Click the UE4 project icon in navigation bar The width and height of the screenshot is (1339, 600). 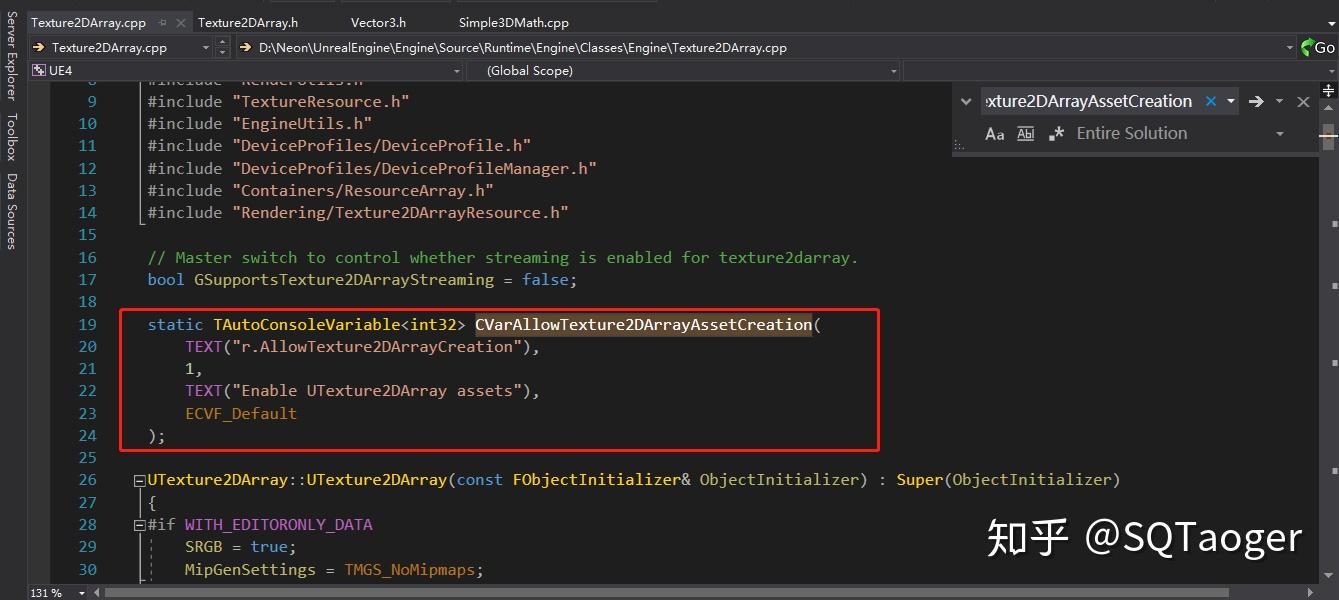[x=37, y=70]
